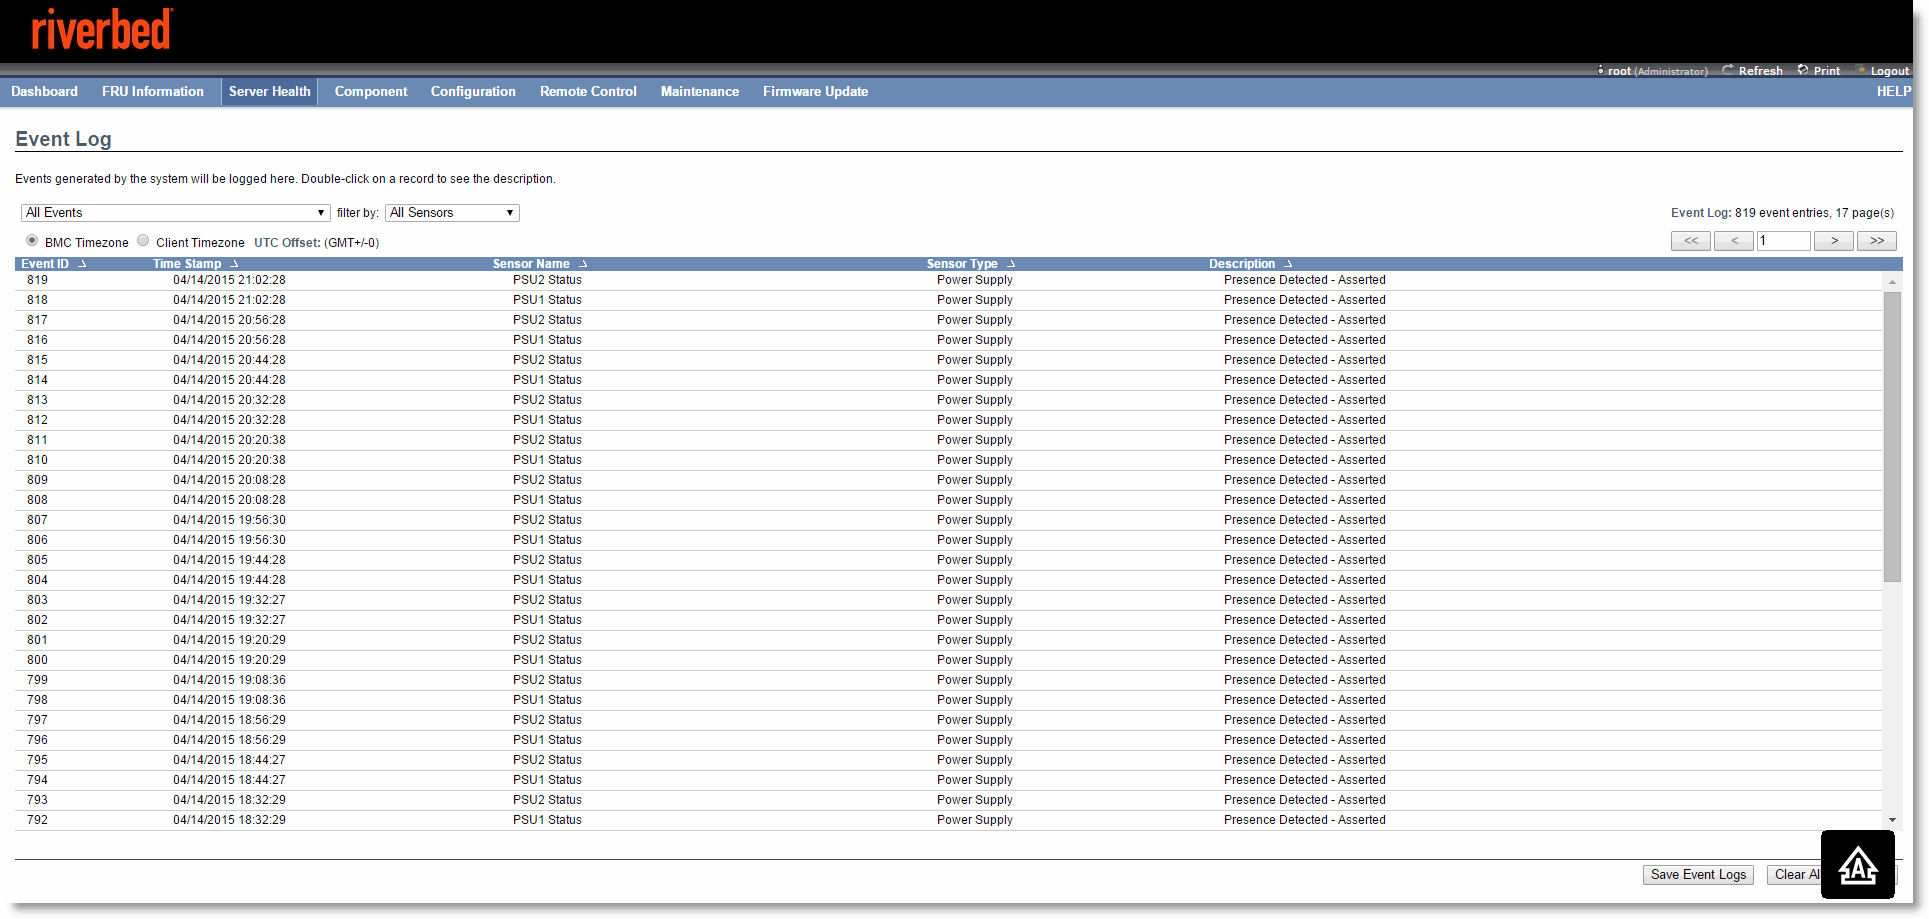Select event row 813
This screenshot has width=1929, height=919.
tap(948, 400)
